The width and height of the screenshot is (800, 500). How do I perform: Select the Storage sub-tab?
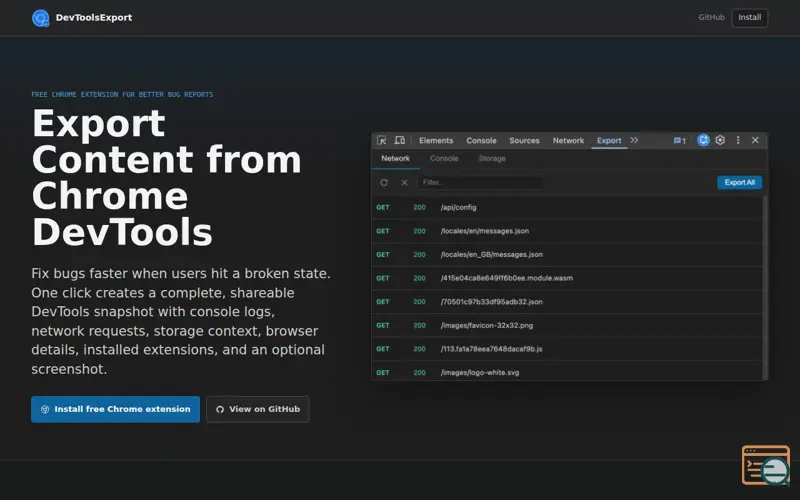492,159
